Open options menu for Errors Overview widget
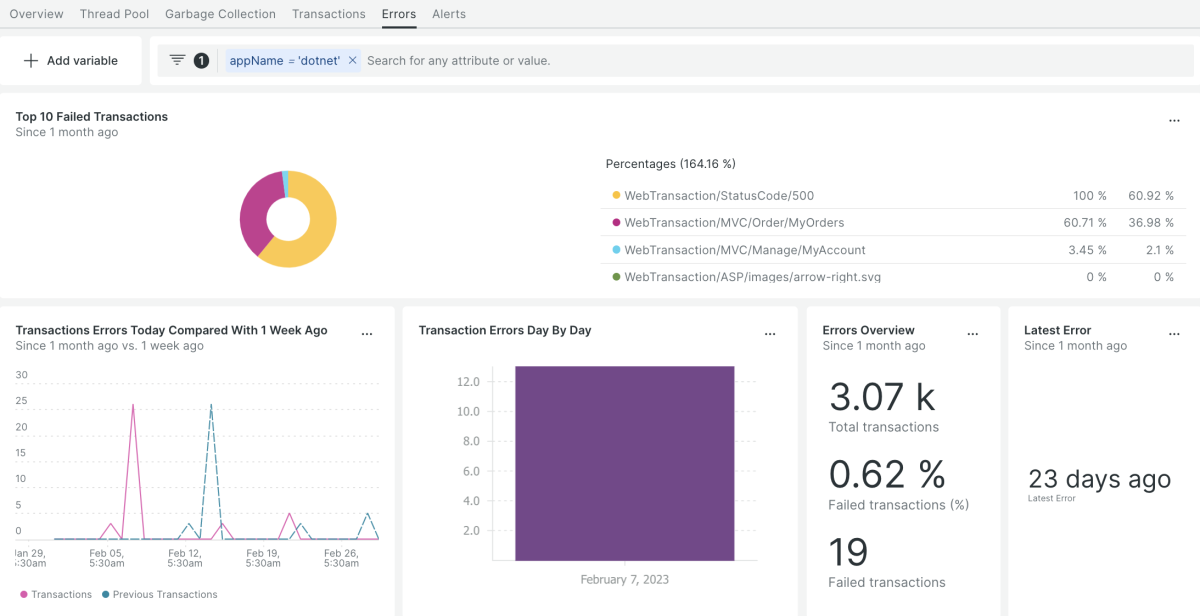1200x616 pixels. (x=973, y=334)
